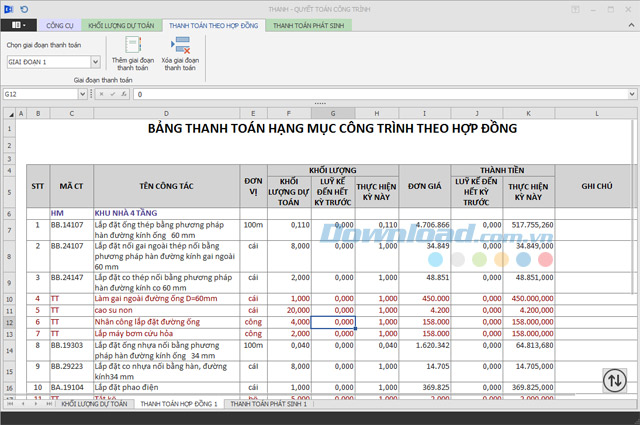
Task: Open the black file menu button
Action: [19, 25]
